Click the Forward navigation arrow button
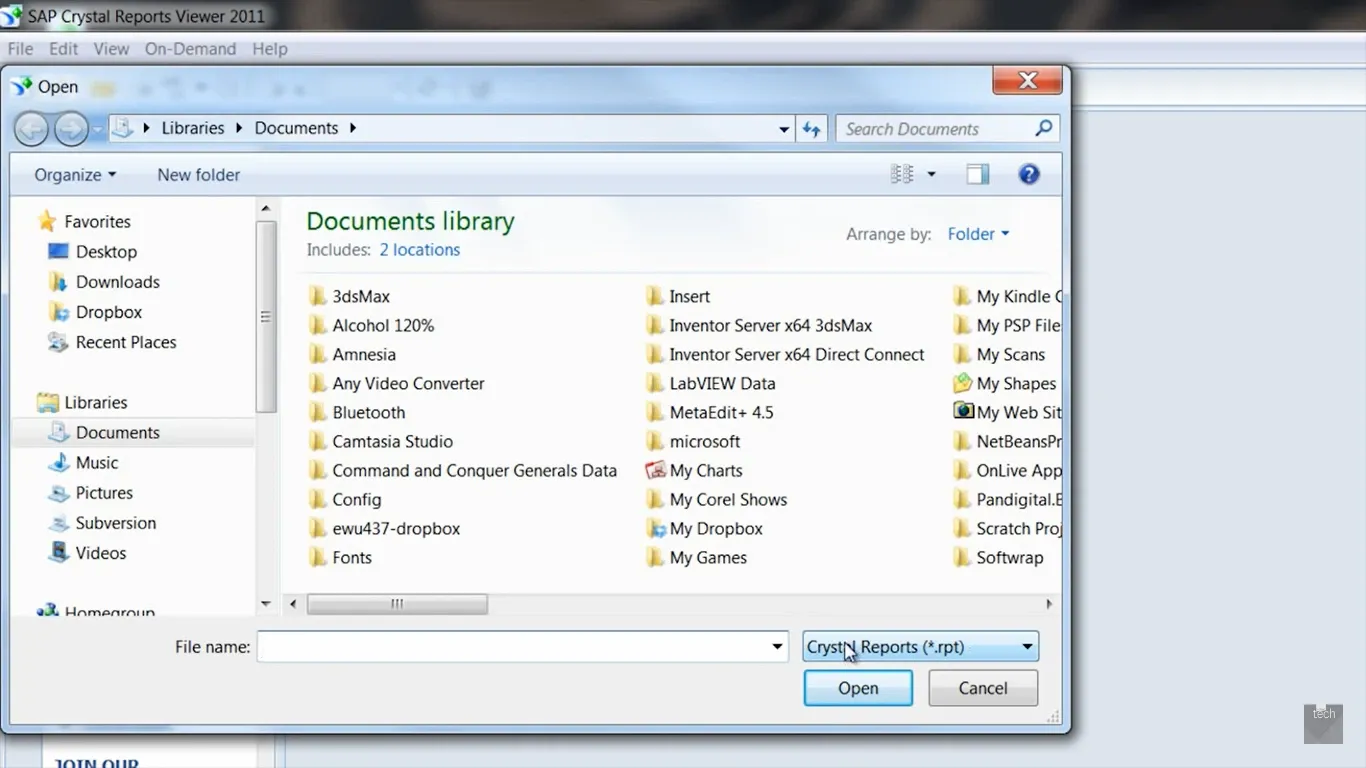The height and width of the screenshot is (768, 1366). pyautogui.click(x=71, y=128)
